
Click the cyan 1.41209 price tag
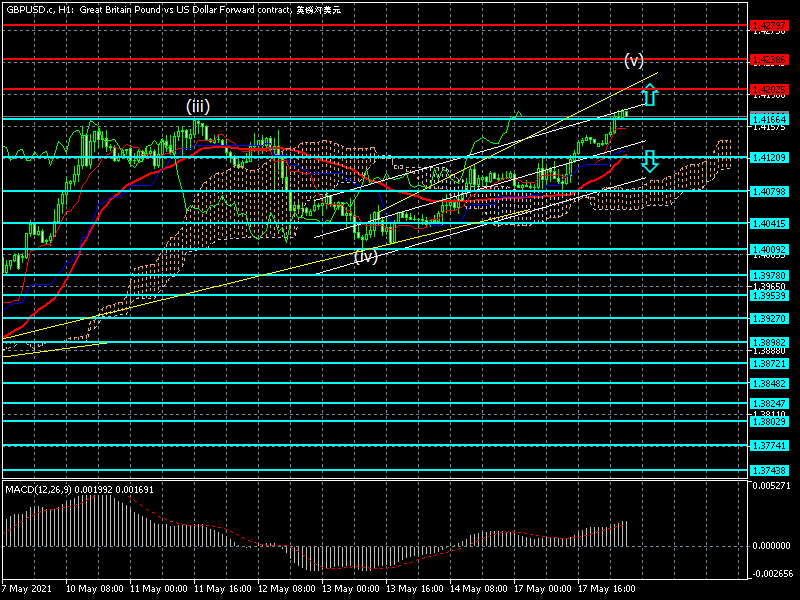click(x=770, y=157)
